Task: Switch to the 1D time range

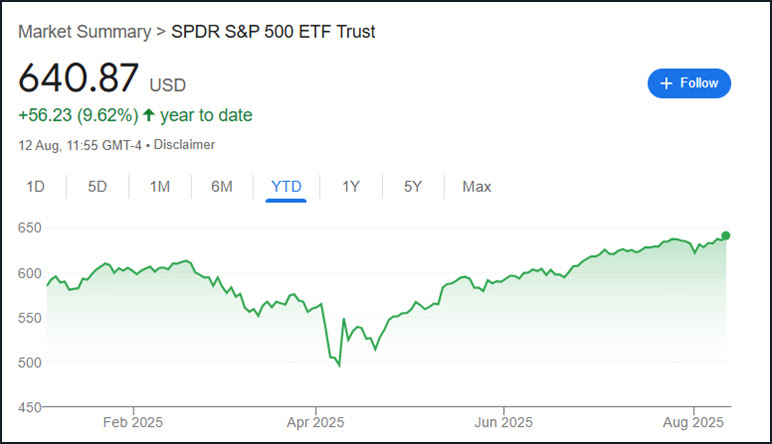Action: click(36, 186)
